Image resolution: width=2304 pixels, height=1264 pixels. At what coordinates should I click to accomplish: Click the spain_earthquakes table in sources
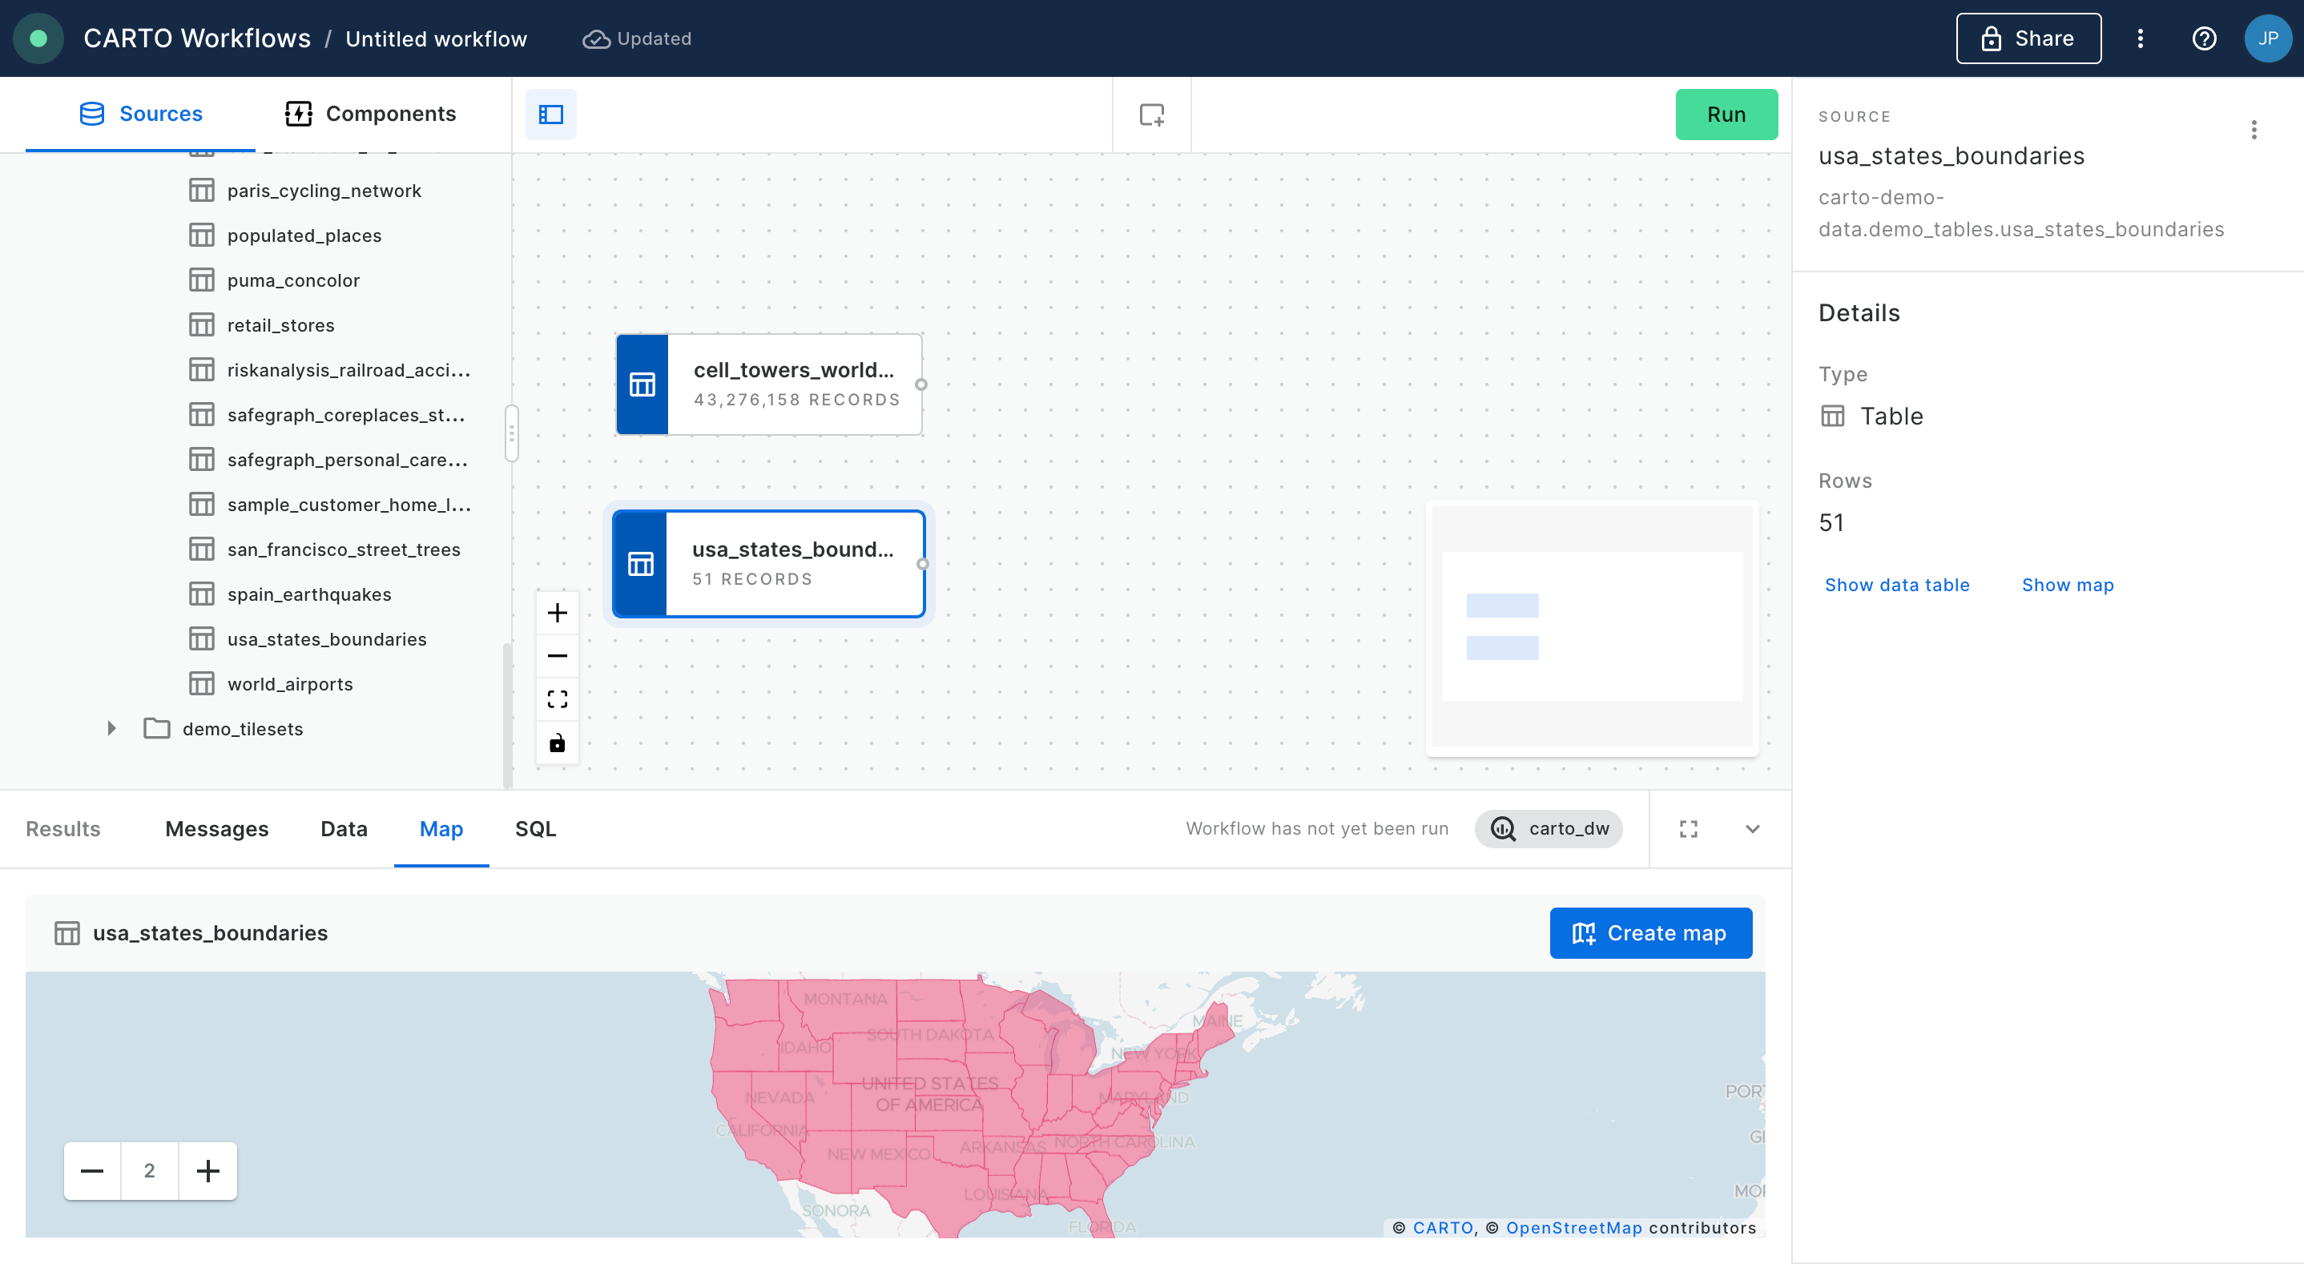pos(309,594)
